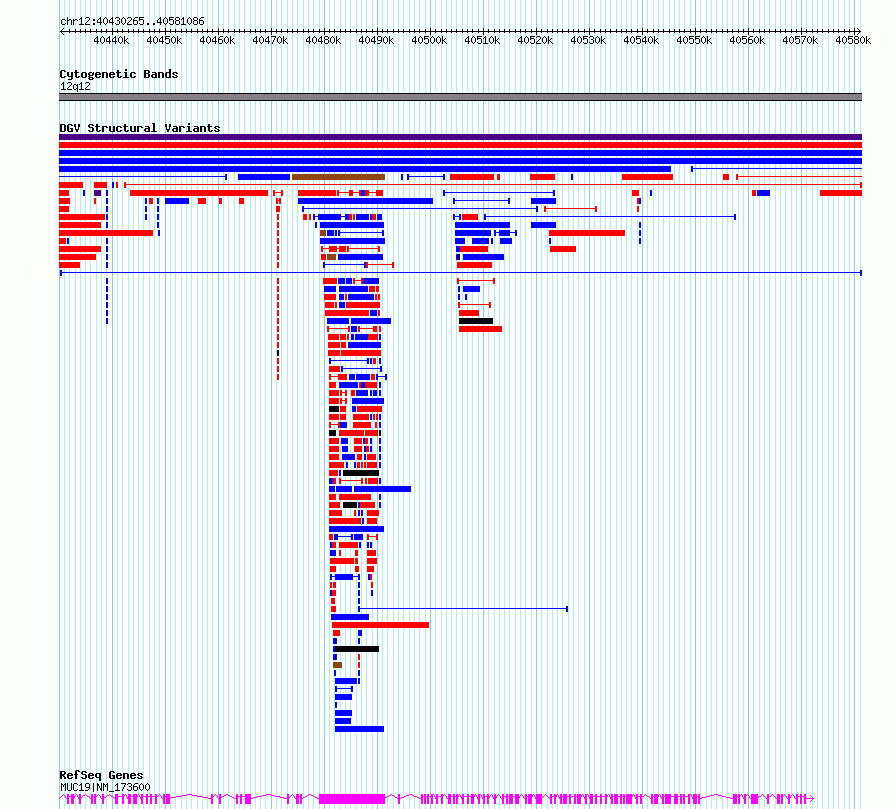Click the 40550k ruler tick label

pyautogui.click(x=694, y=40)
